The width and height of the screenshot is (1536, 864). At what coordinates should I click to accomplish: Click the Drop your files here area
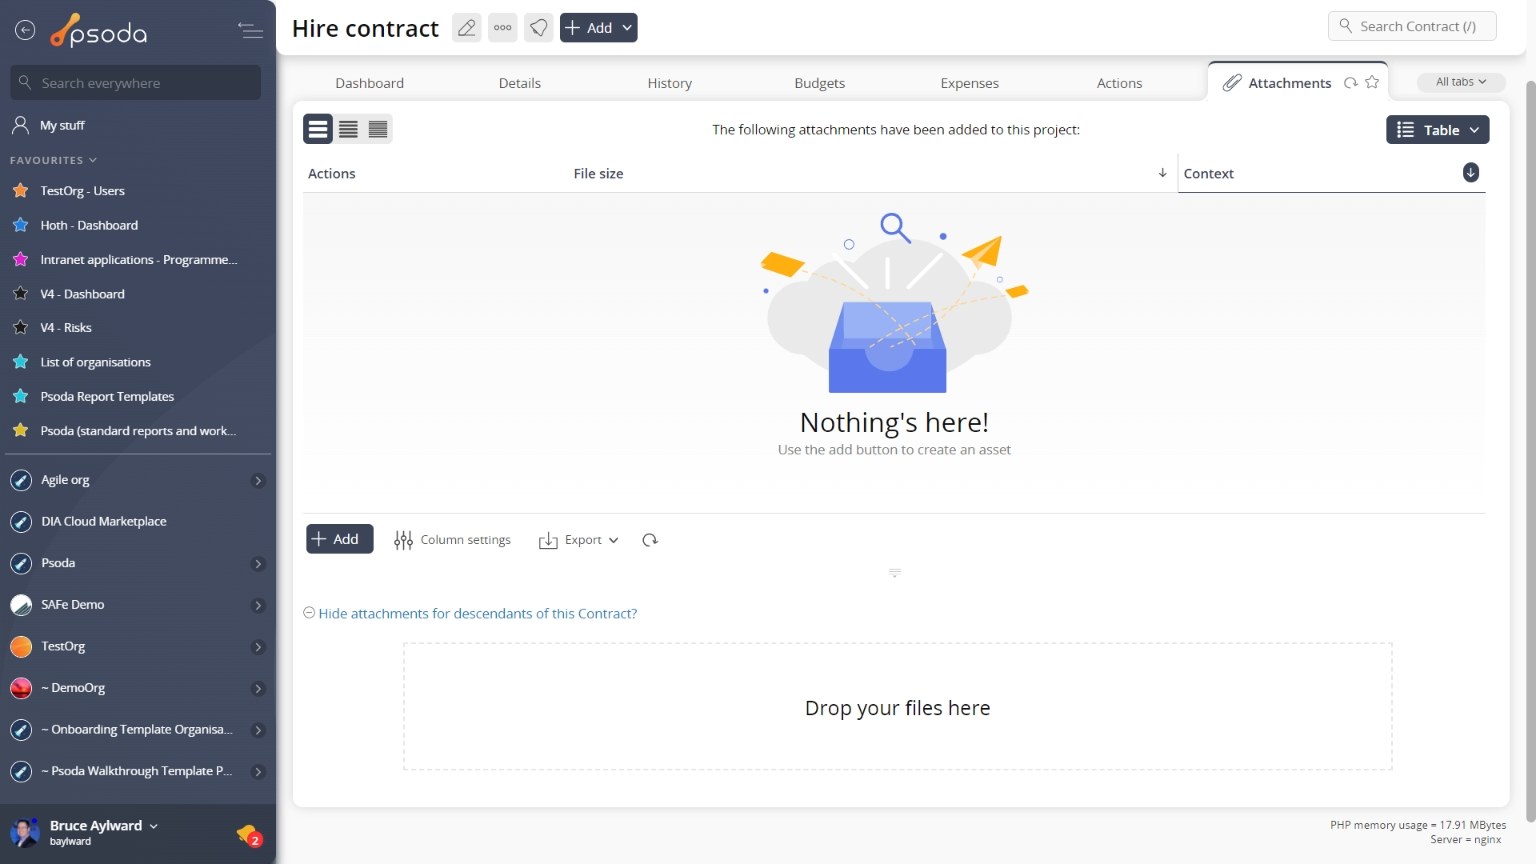(x=898, y=707)
